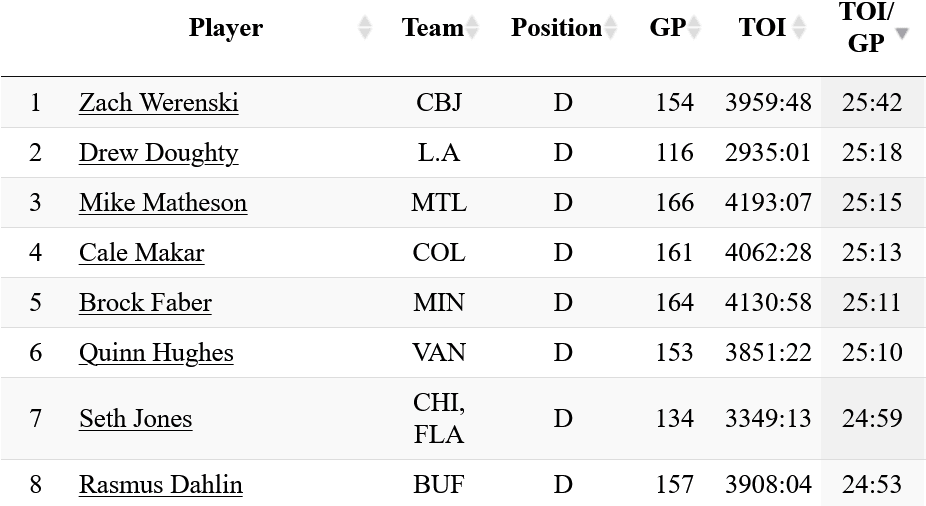This screenshot has width=926, height=506.
Task: Open Mike Matheson player page
Action: pos(163,203)
